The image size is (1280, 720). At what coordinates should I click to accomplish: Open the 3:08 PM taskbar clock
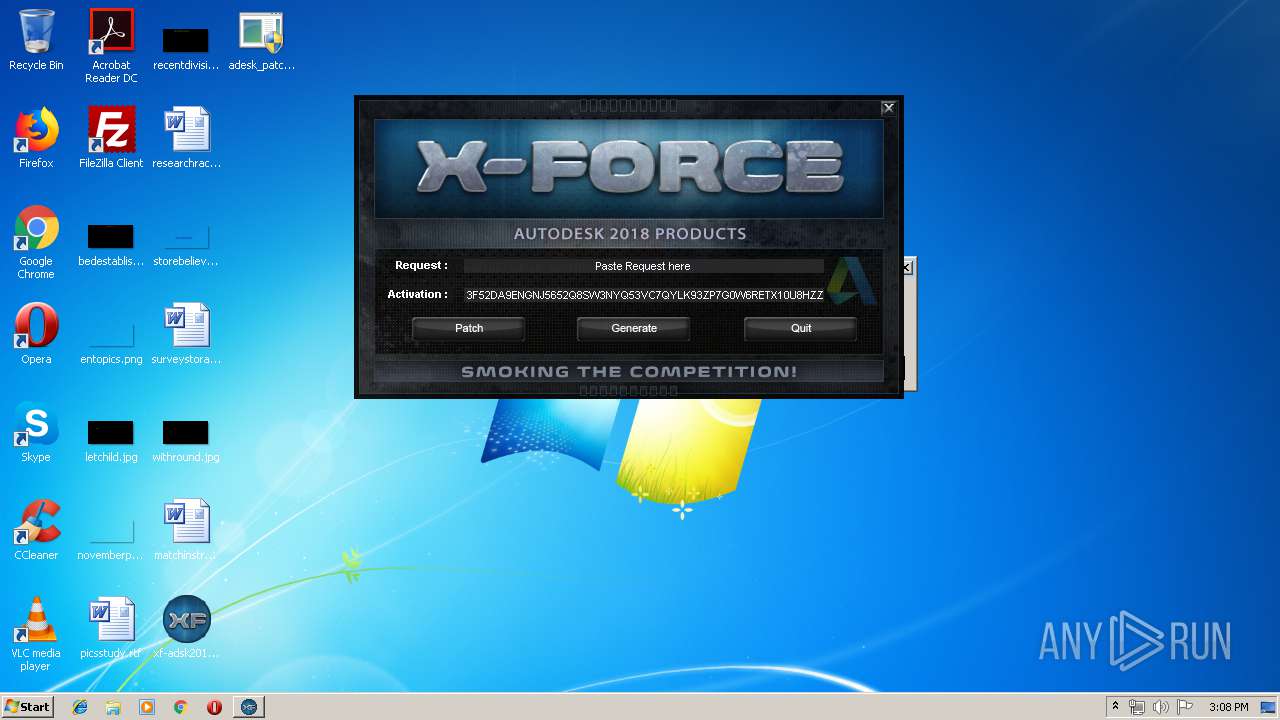tap(1228, 707)
